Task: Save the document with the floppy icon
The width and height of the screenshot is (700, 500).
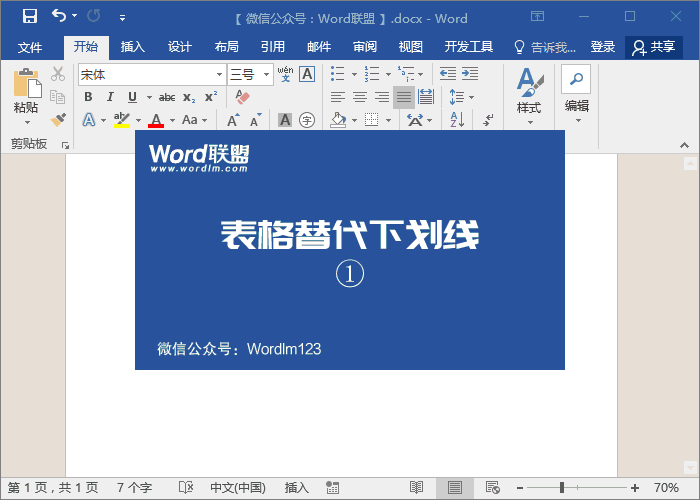Action: (x=30, y=17)
